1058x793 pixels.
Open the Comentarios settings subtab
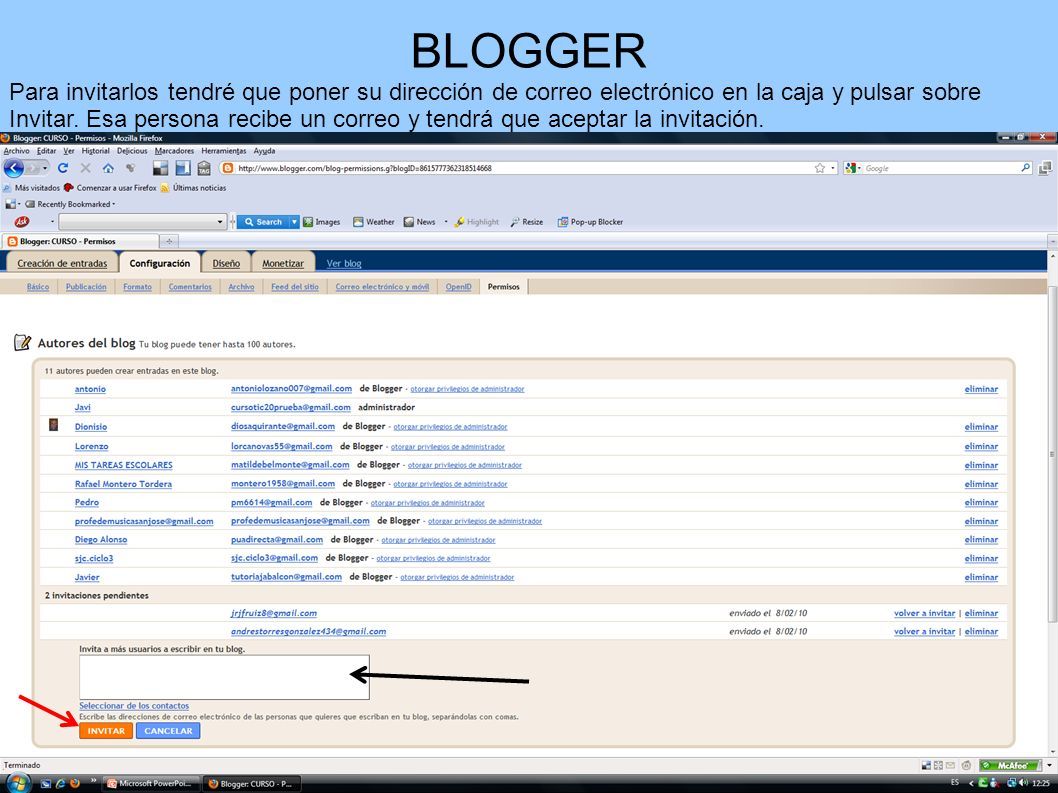click(190, 287)
